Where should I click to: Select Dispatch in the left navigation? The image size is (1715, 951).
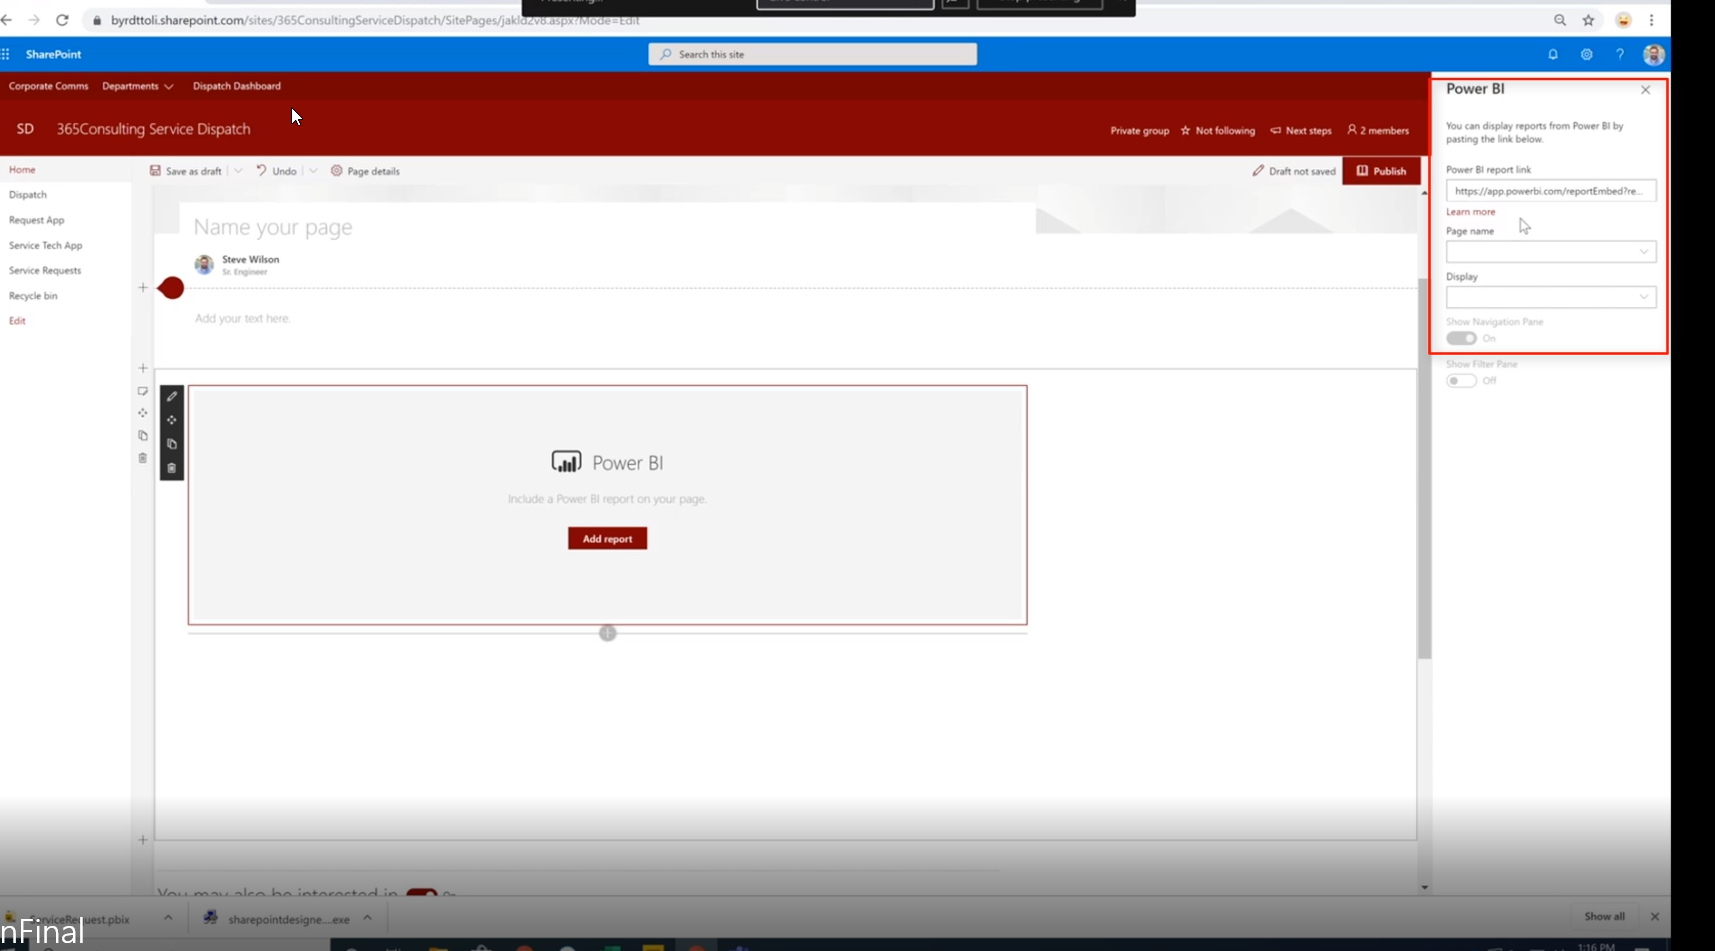pyautogui.click(x=28, y=195)
